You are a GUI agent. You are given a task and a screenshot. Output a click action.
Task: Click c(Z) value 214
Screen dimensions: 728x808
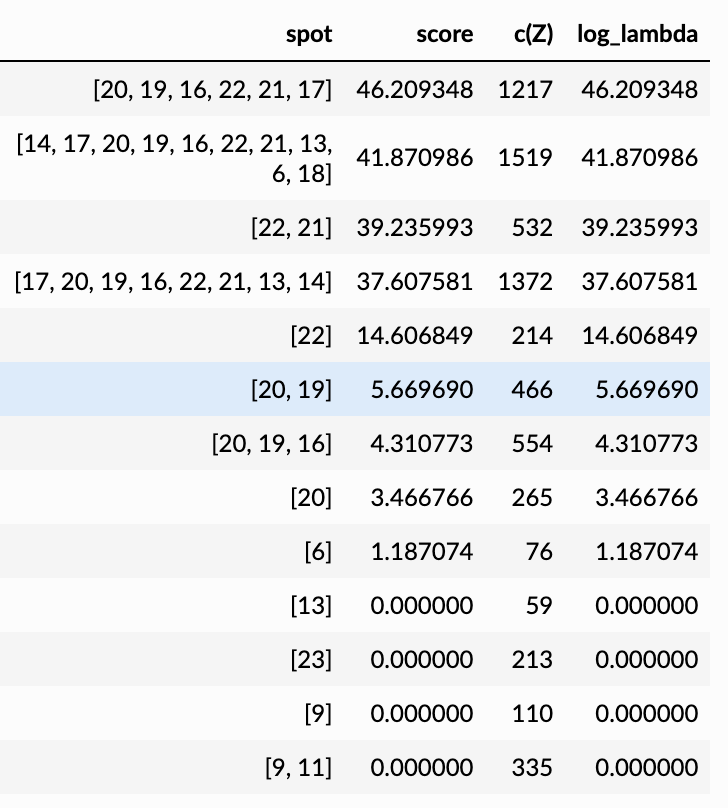tap(532, 336)
